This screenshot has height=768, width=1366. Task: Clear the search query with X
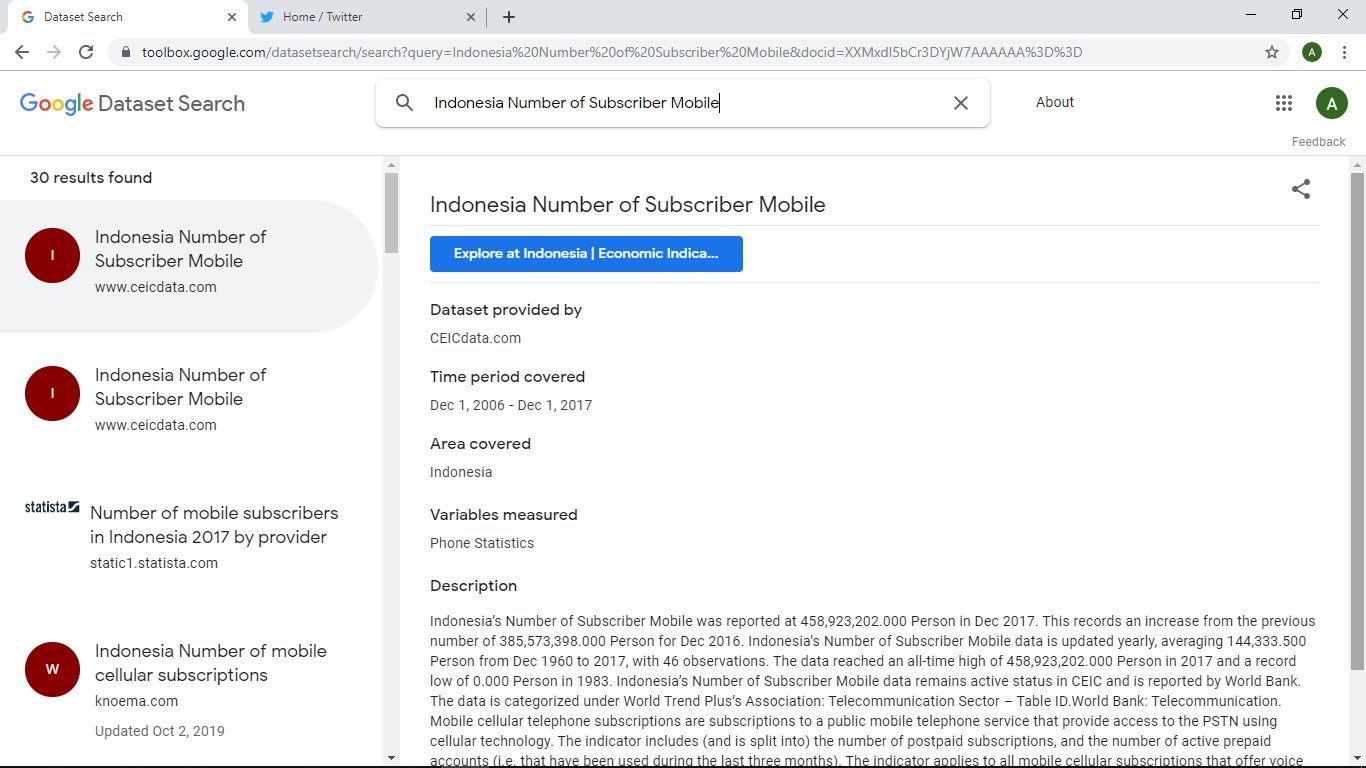[961, 103]
